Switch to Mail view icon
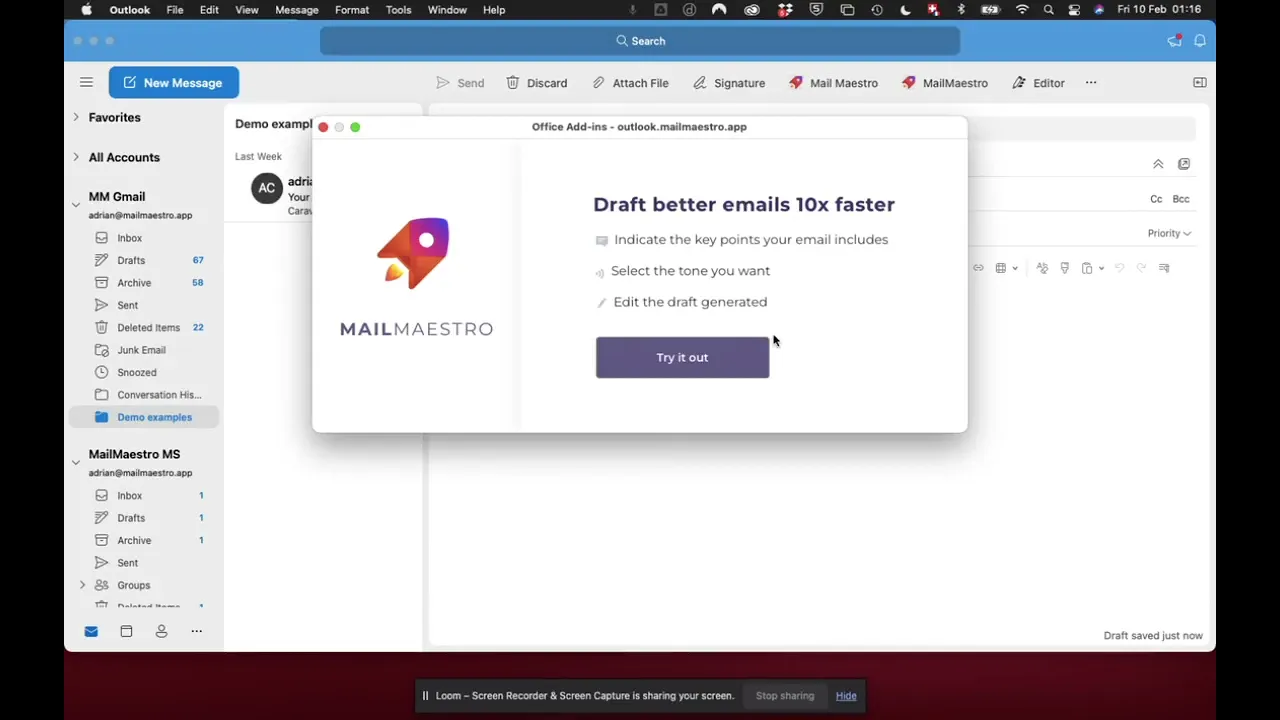Viewport: 1280px width, 720px height. point(91,631)
